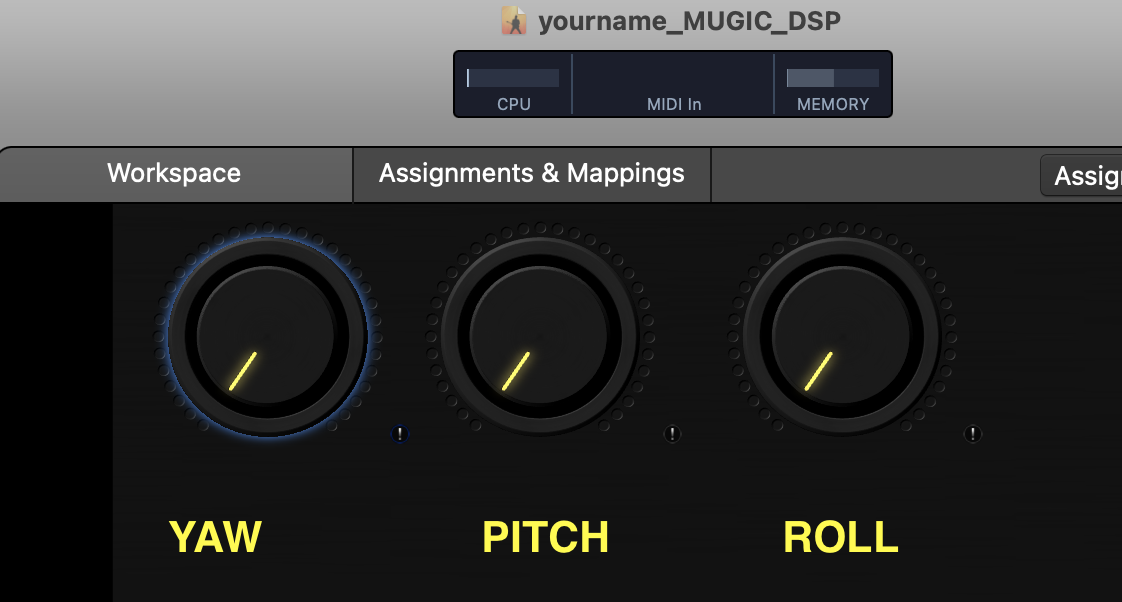
Task: Click the MainStage document icon in title bar
Action: [514, 21]
